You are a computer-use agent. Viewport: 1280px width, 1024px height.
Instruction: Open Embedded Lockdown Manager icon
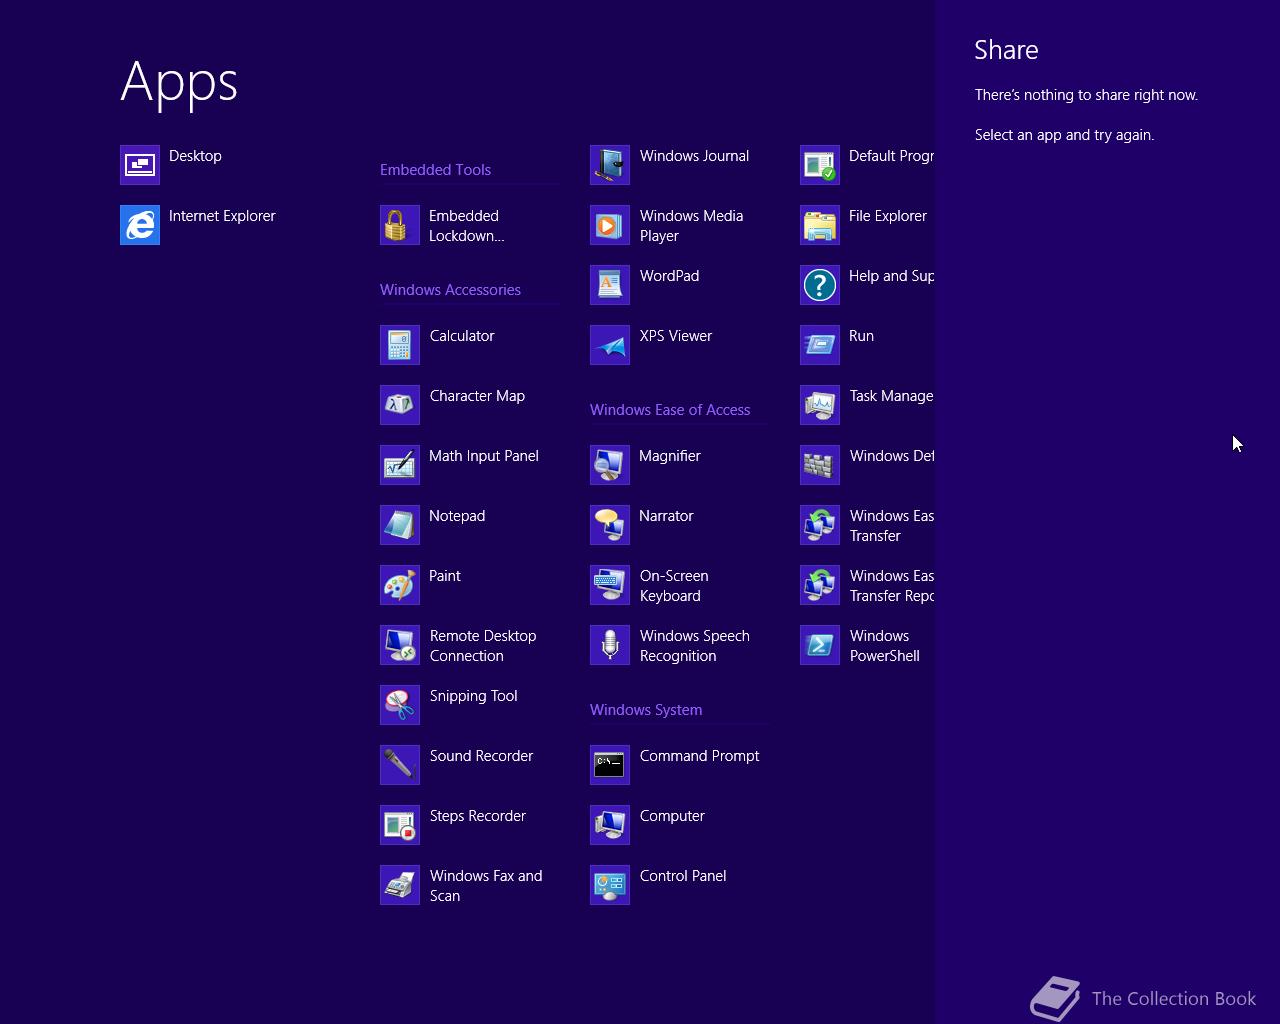click(400, 225)
